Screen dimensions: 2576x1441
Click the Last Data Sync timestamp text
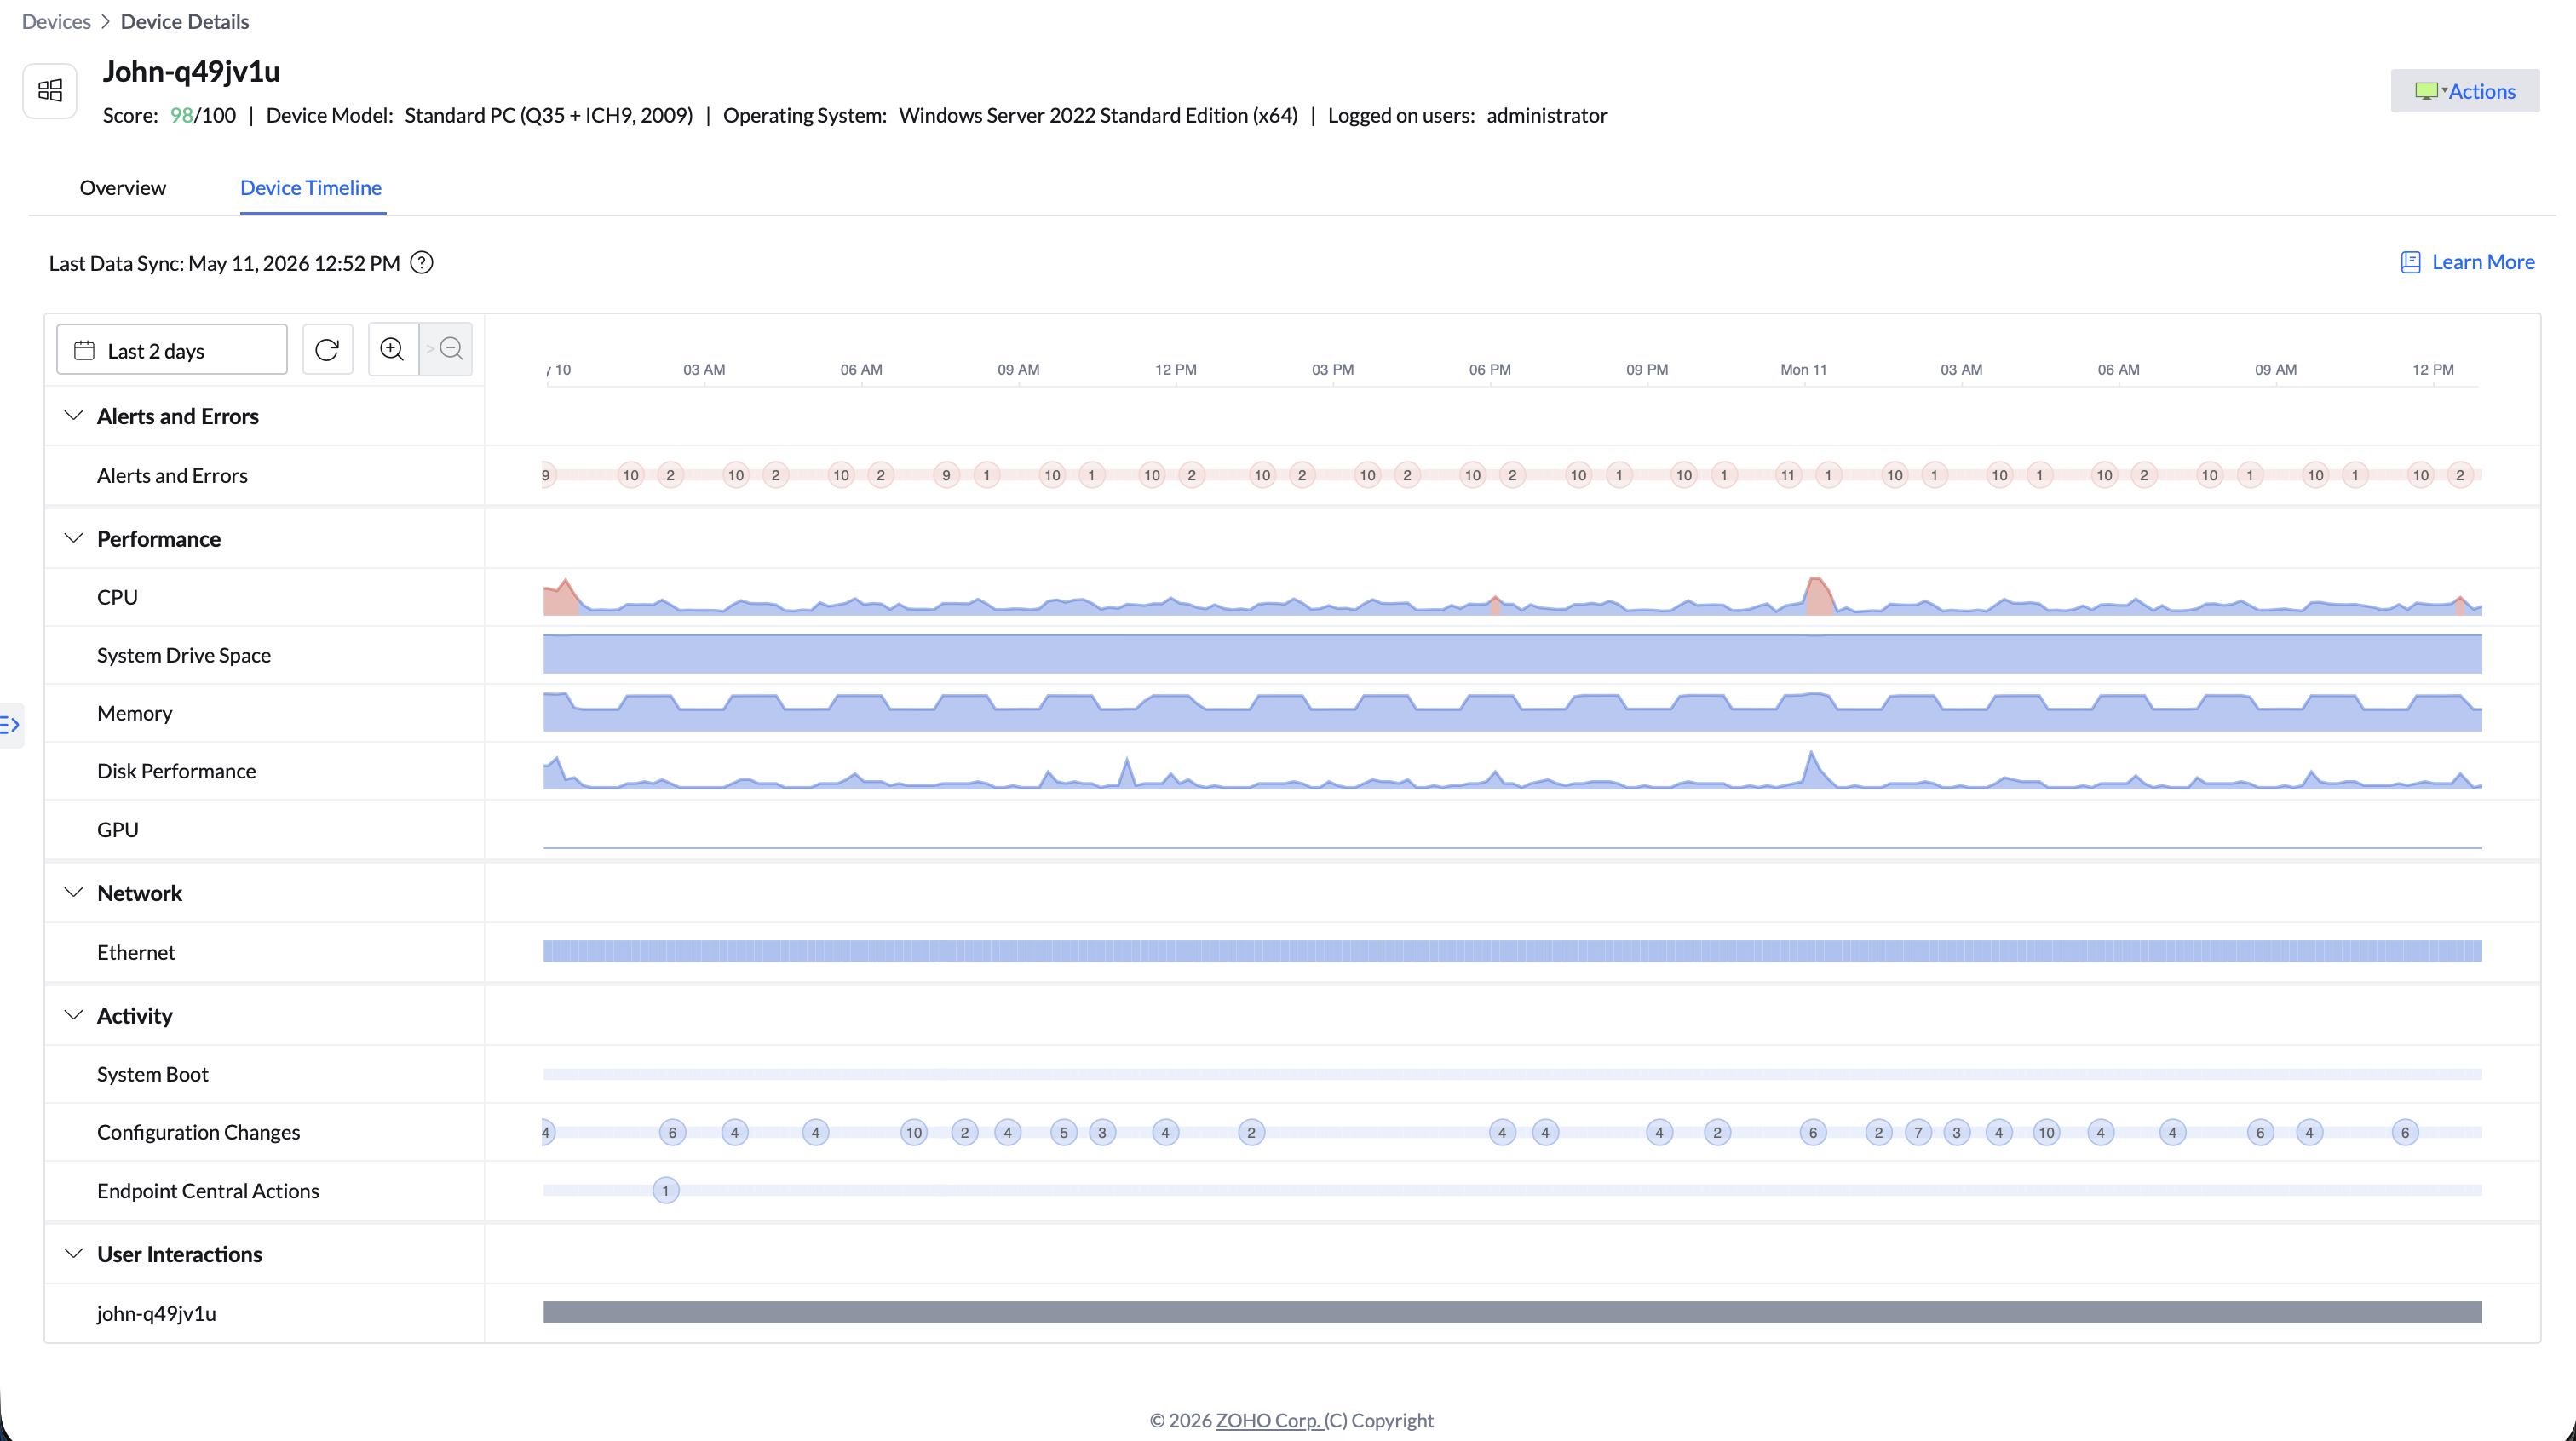coord(224,263)
